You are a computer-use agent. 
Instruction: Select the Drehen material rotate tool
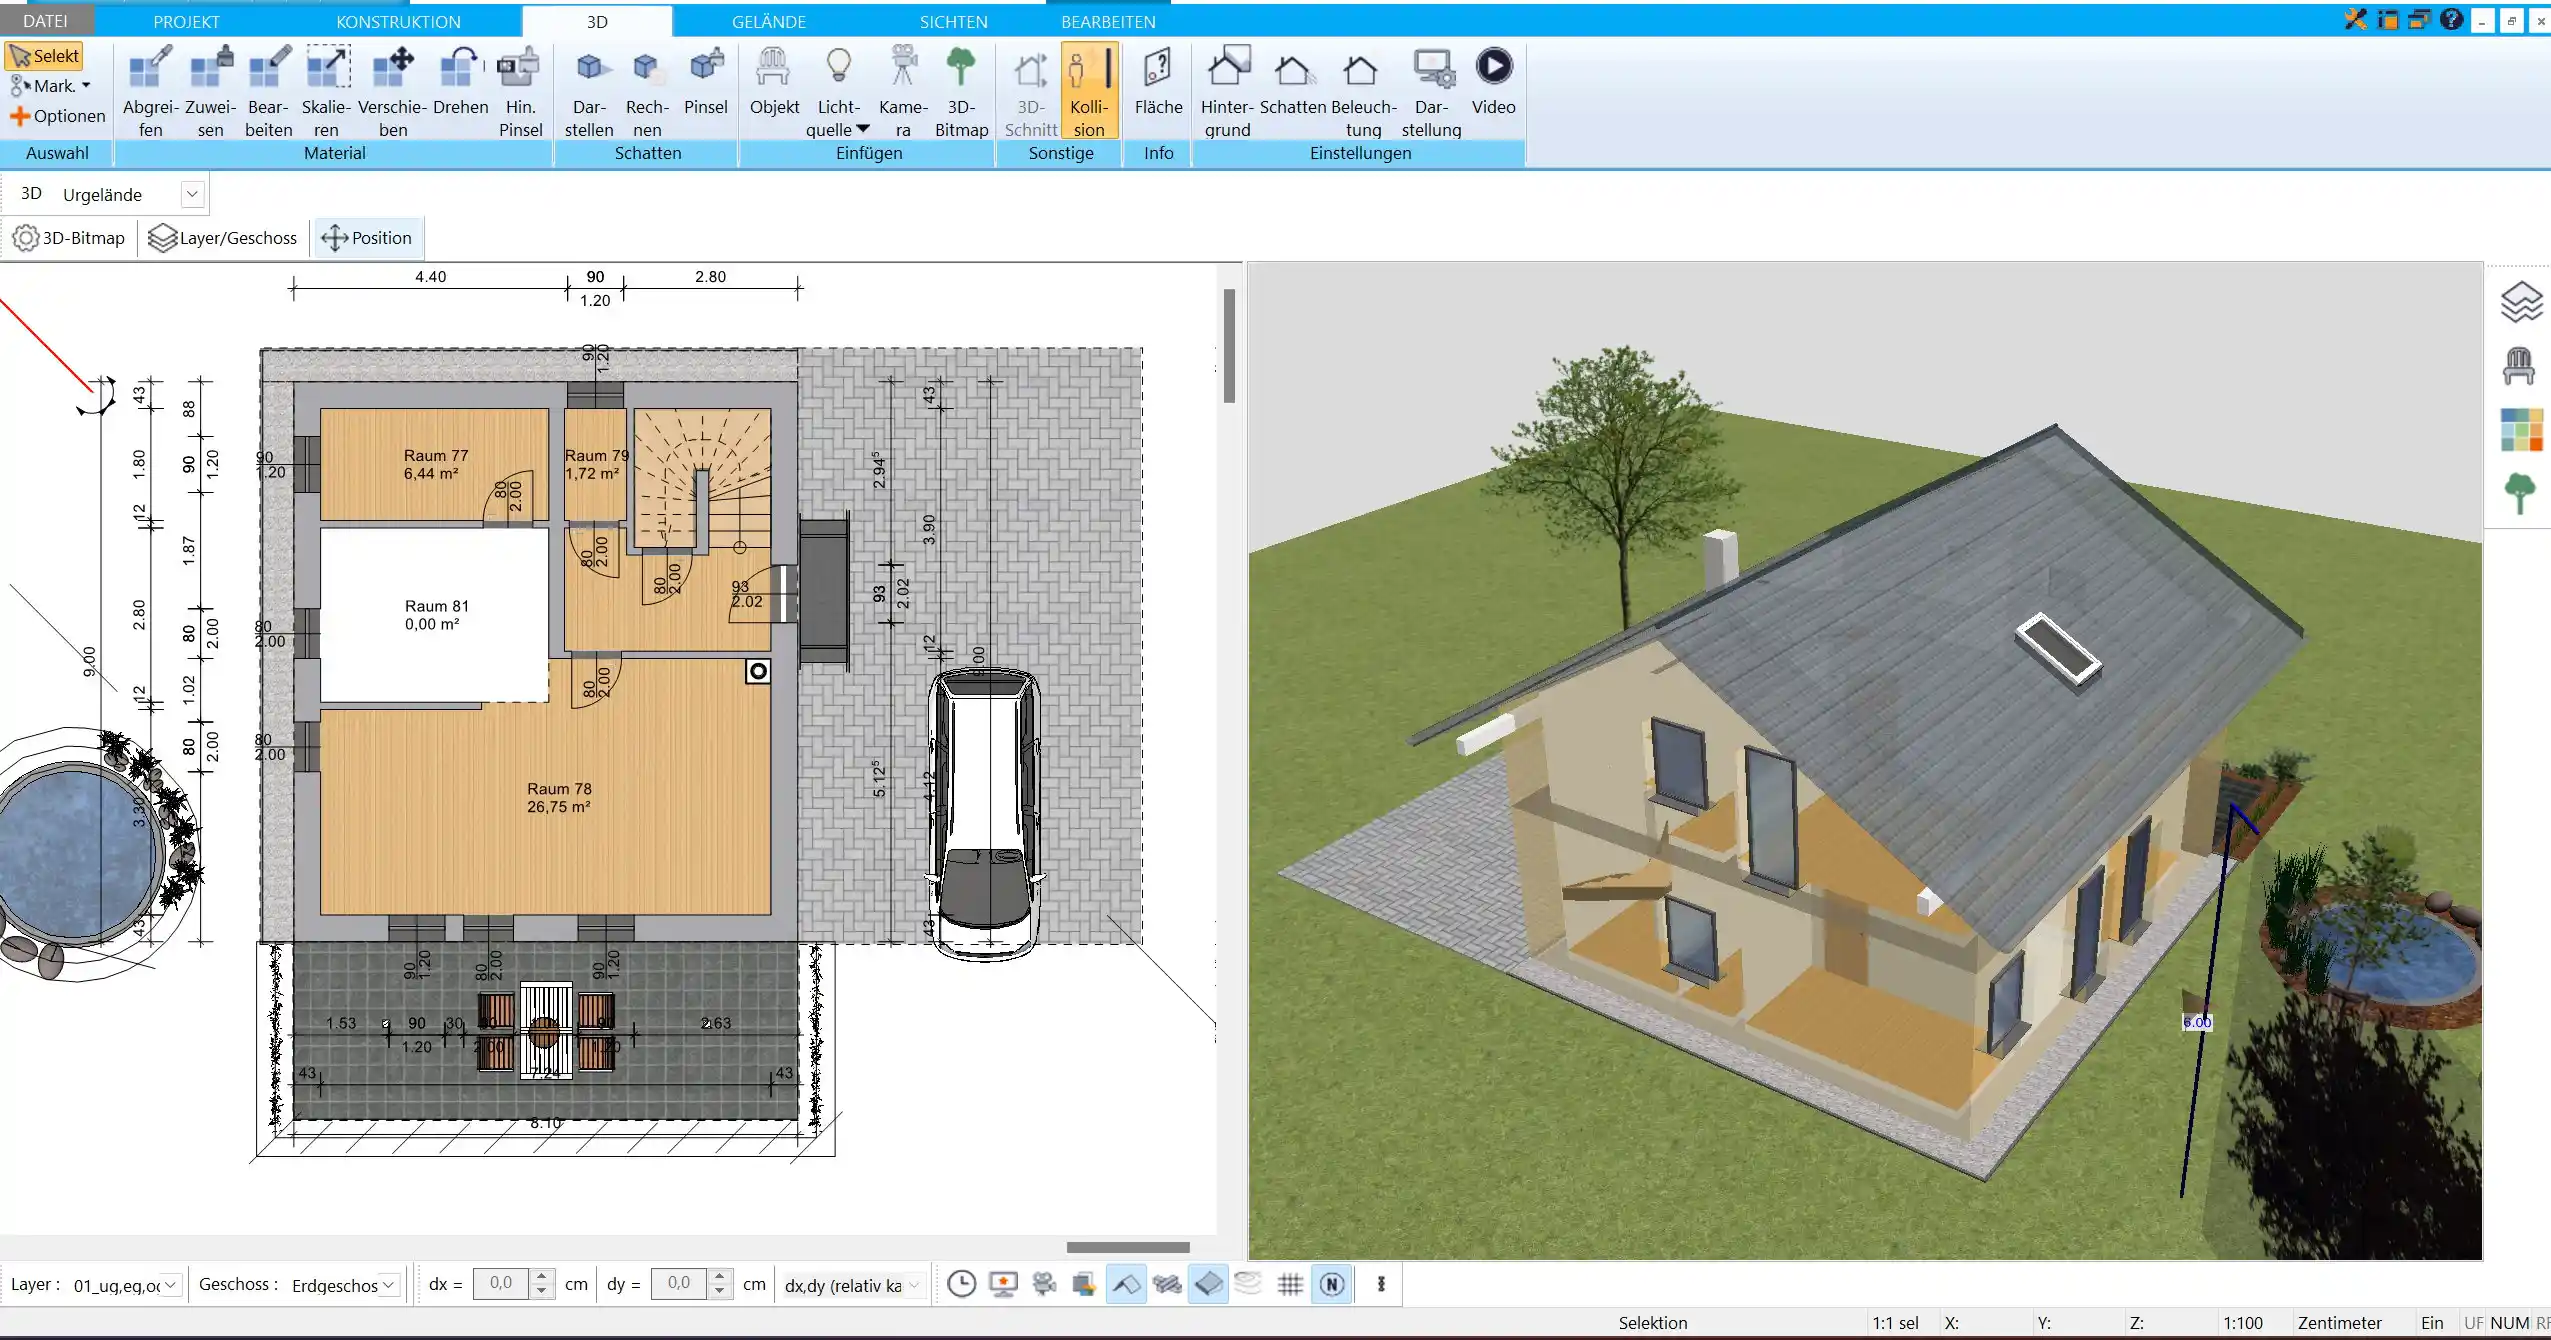tap(460, 82)
